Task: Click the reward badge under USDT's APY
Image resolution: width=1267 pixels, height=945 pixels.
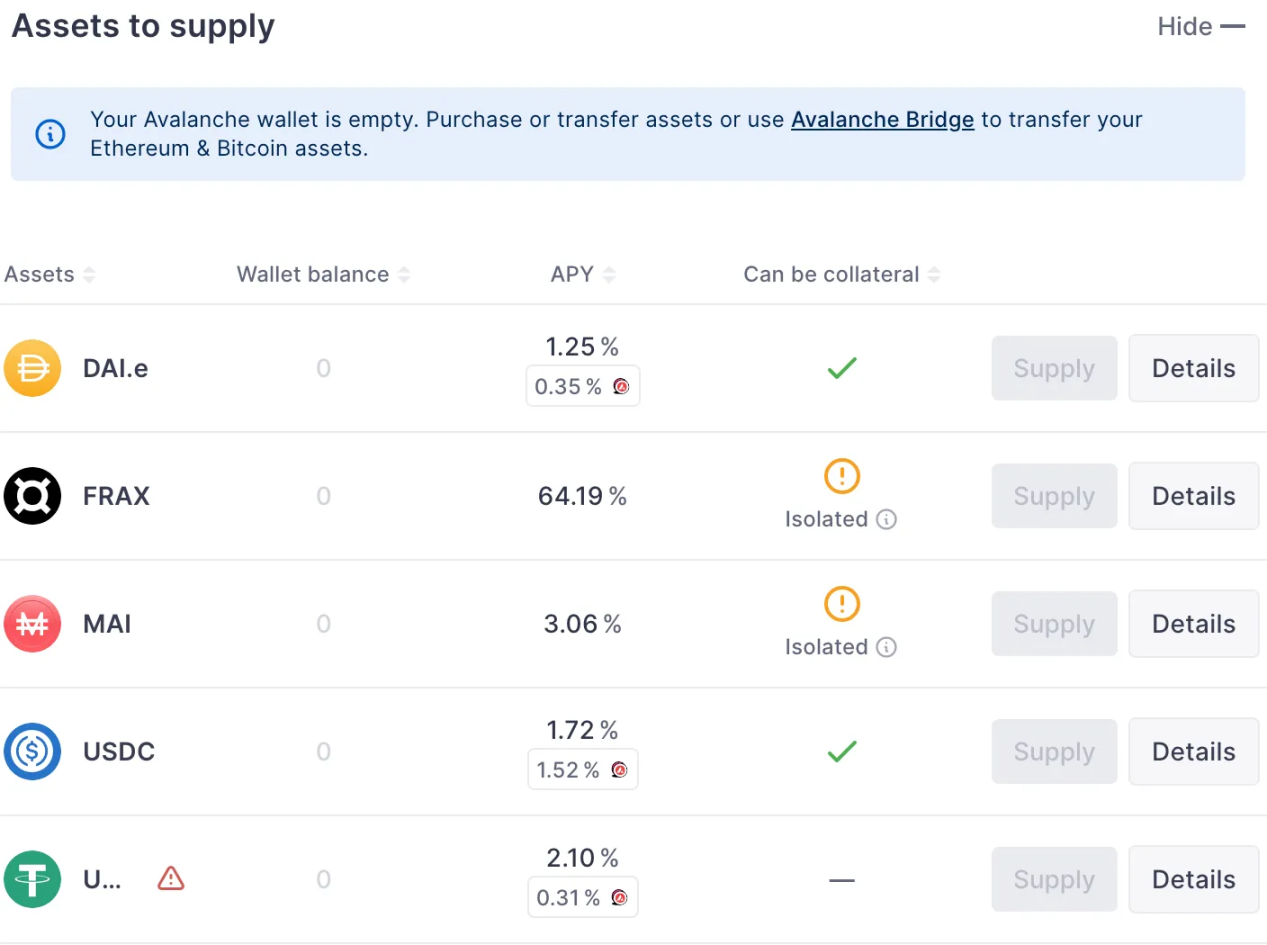Action: pyautogui.click(x=621, y=897)
